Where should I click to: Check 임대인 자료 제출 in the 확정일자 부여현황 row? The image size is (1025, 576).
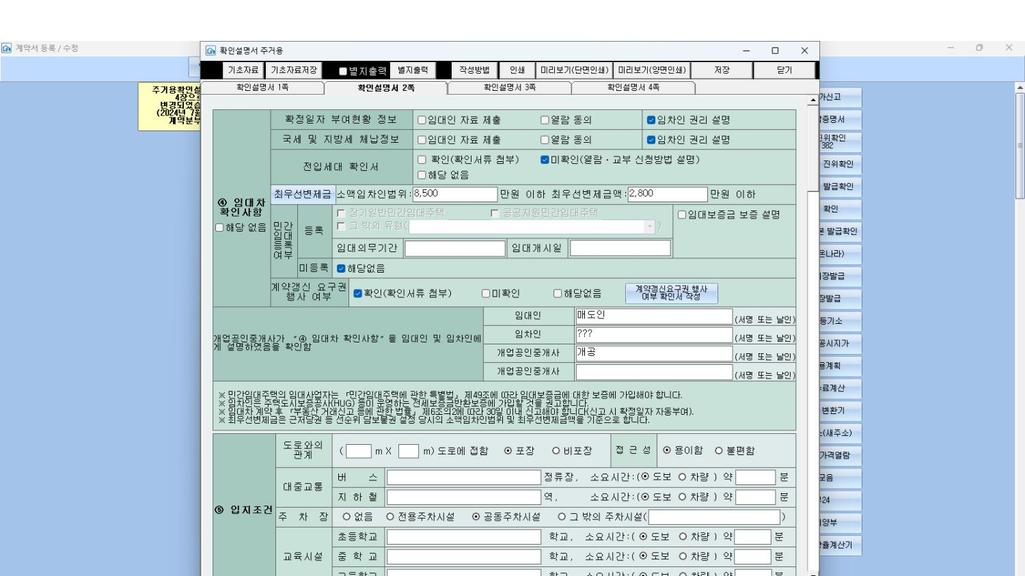coord(422,120)
